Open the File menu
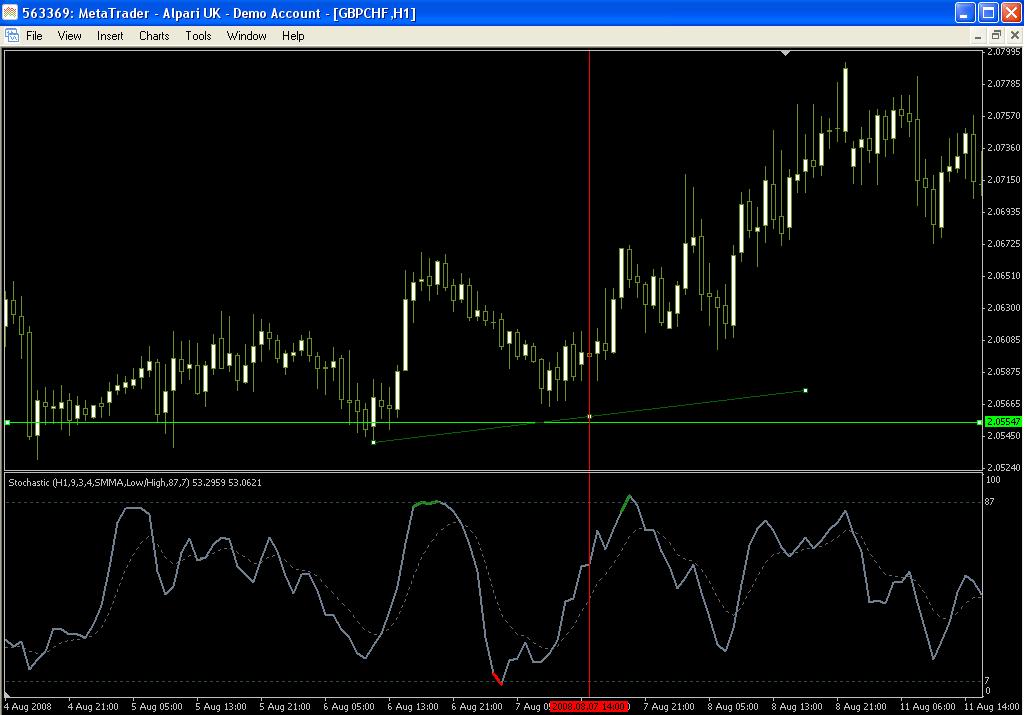The width and height of the screenshot is (1025, 715). tap(34, 36)
